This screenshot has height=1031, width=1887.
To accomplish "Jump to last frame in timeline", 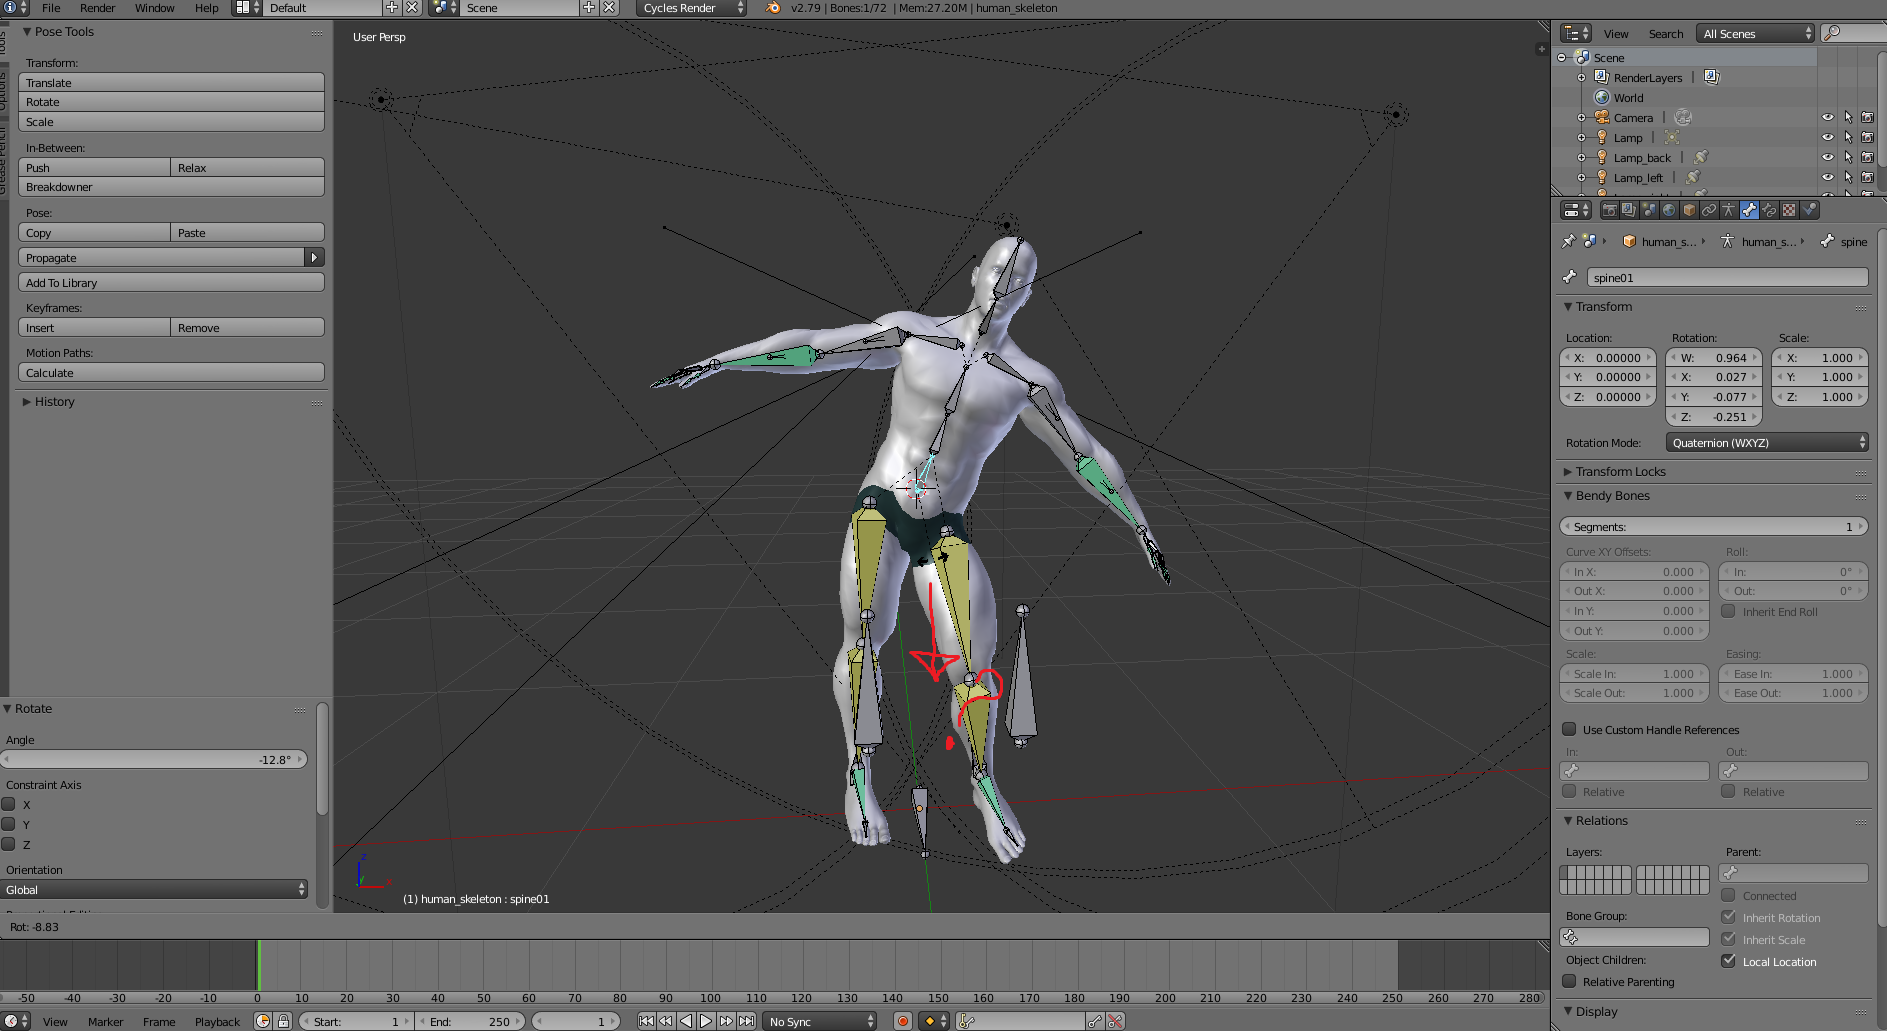I will coord(746,1021).
